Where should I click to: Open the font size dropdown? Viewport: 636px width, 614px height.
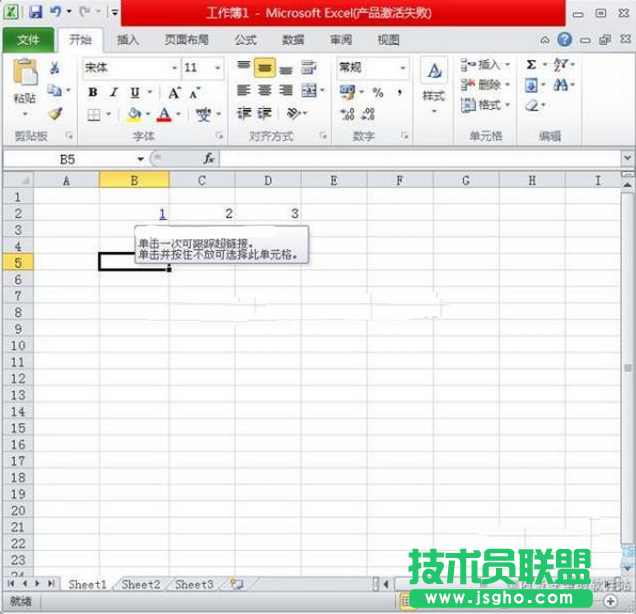(218, 68)
